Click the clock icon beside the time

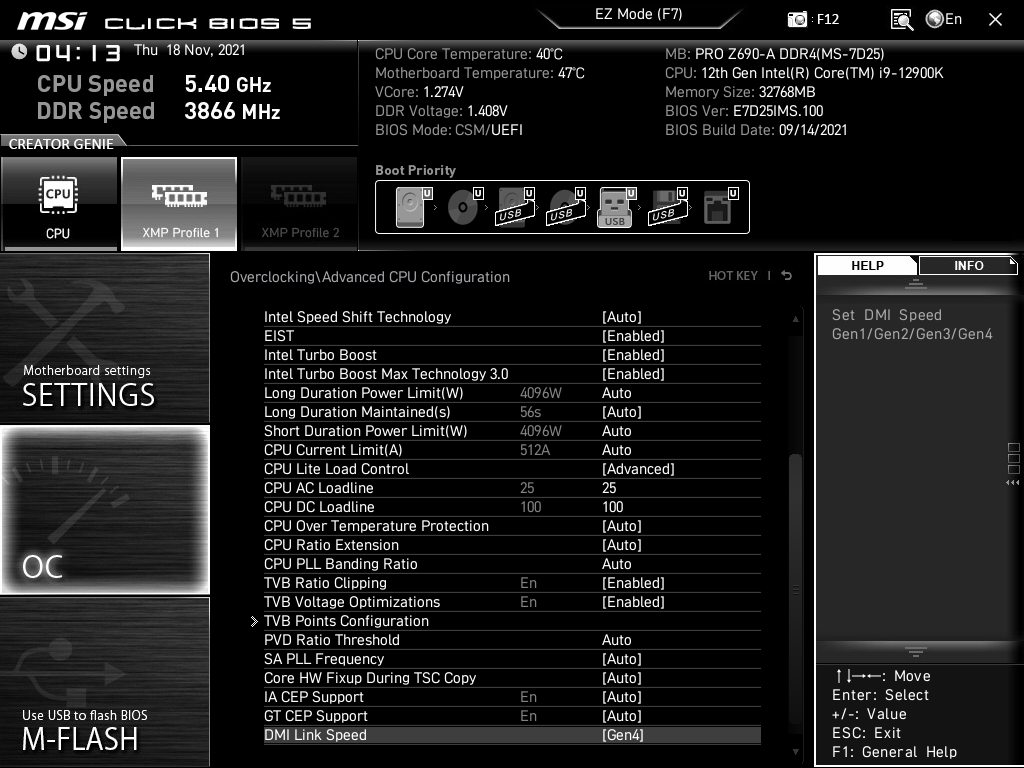click(x=19, y=52)
